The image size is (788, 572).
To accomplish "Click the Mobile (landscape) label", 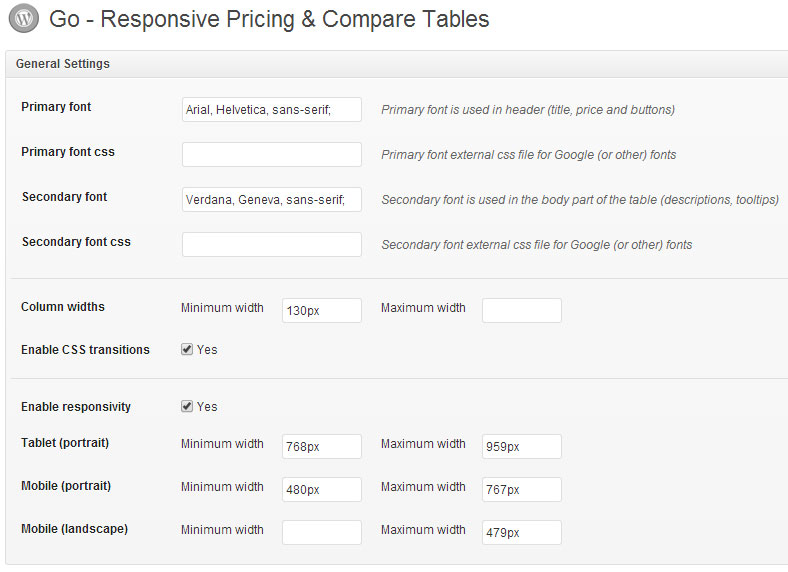I will (74, 529).
